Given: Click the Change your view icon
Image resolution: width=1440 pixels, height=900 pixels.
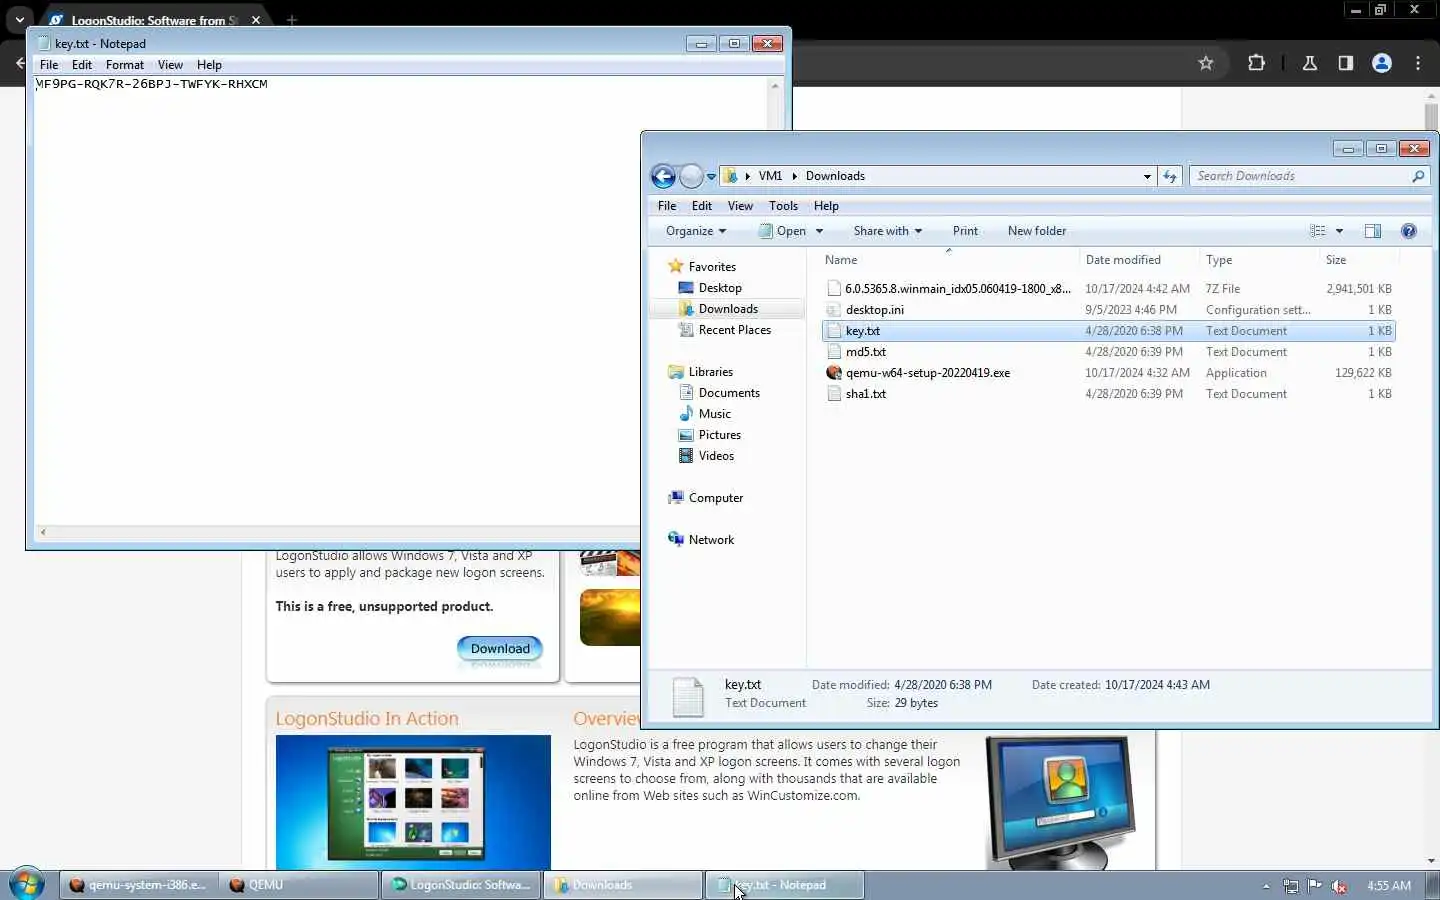Looking at the screenshot, I should click(x=1318, y=231).
